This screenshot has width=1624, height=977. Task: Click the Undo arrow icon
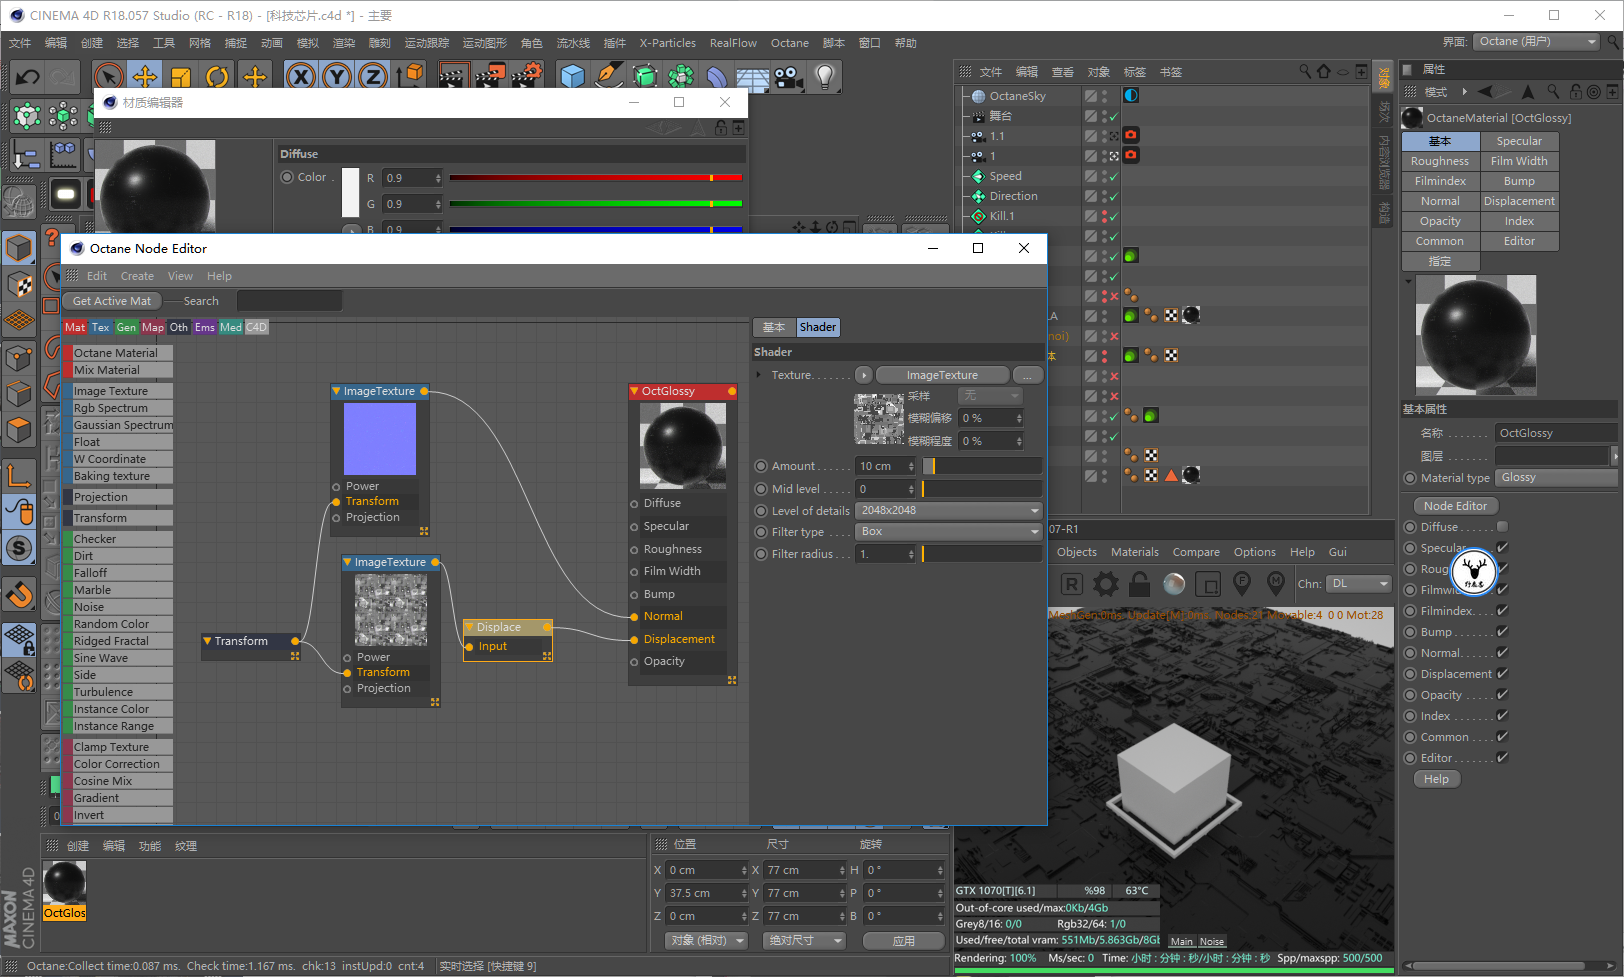click(x=28, y=77)
